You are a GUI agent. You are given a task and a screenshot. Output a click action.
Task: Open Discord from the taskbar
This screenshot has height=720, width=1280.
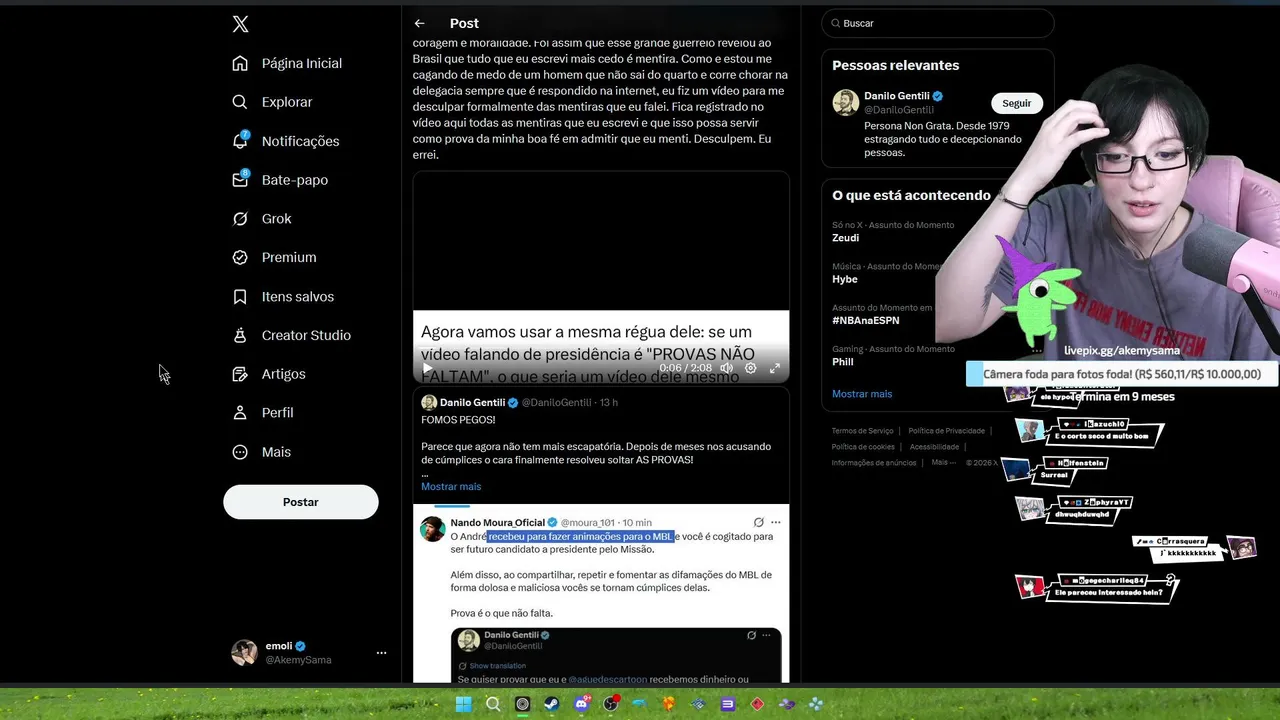(x=581, y=704)
